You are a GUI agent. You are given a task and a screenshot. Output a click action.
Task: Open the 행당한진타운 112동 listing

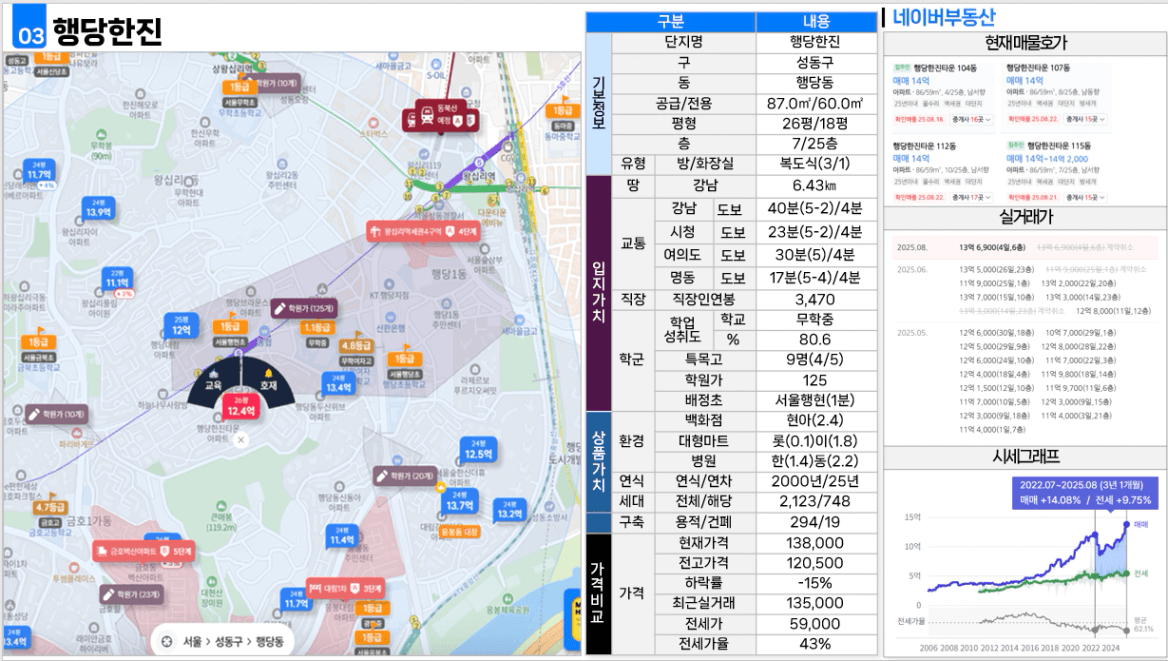pyautogui.click(x=924, y=146)
